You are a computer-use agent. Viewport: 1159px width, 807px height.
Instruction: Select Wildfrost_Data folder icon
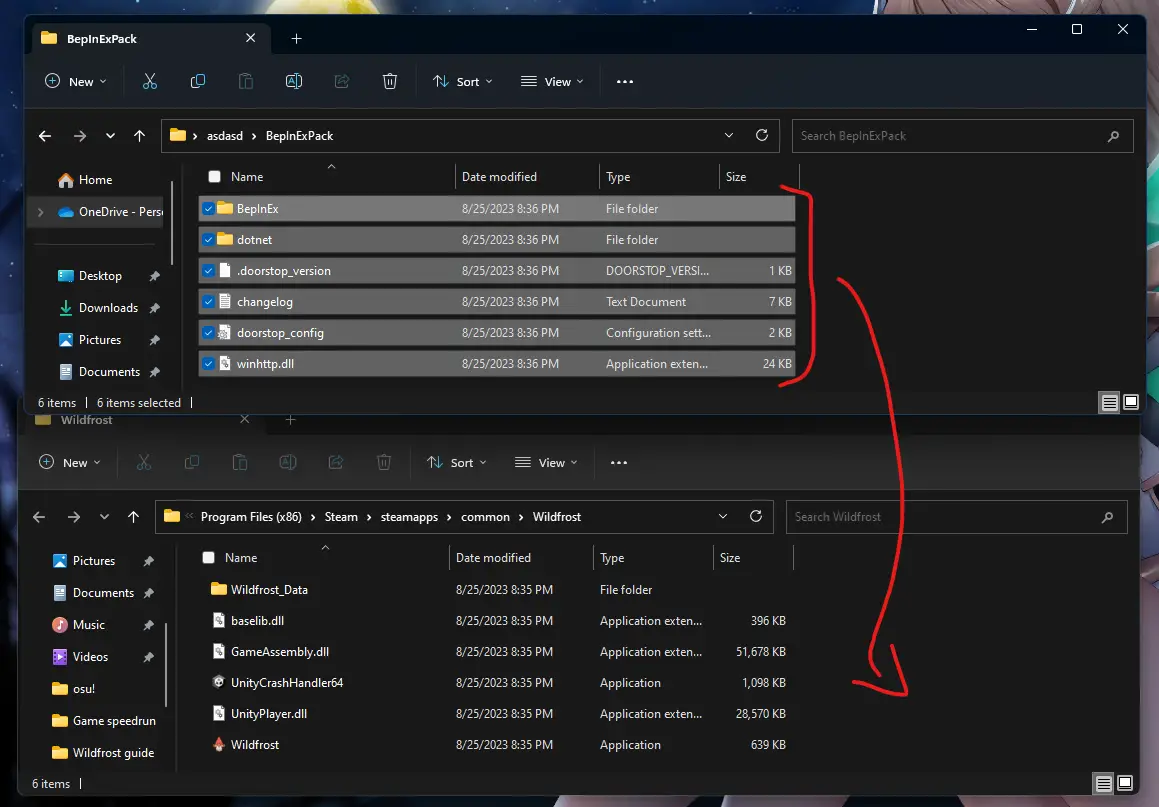[x=219, y=589]
